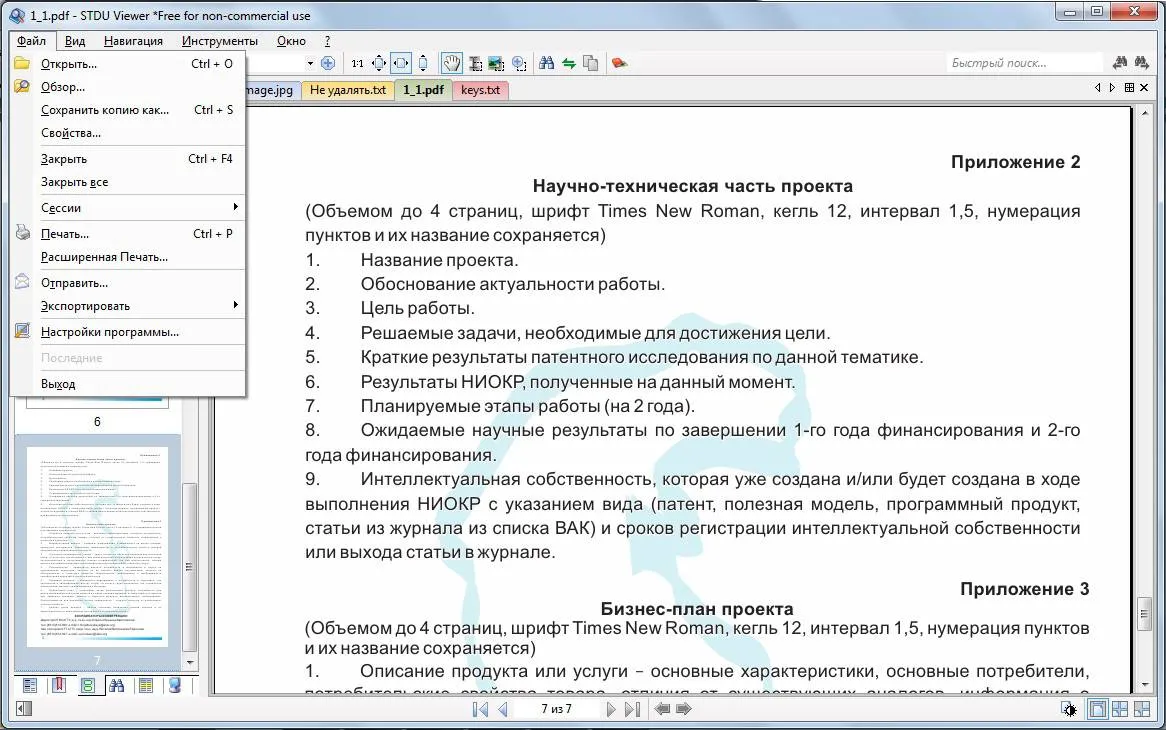
Task: Go to the first page
Action: click(480, 709)
